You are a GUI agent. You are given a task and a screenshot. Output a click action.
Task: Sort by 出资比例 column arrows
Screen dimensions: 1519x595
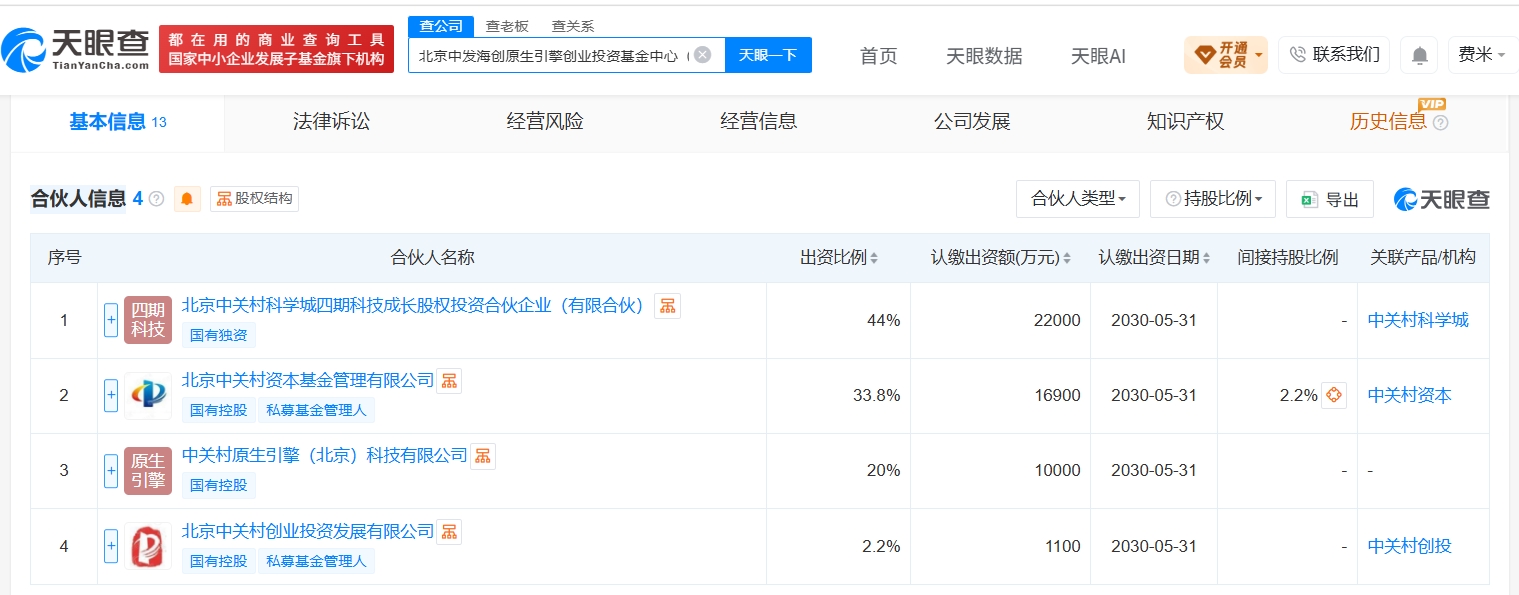(874, 258)
